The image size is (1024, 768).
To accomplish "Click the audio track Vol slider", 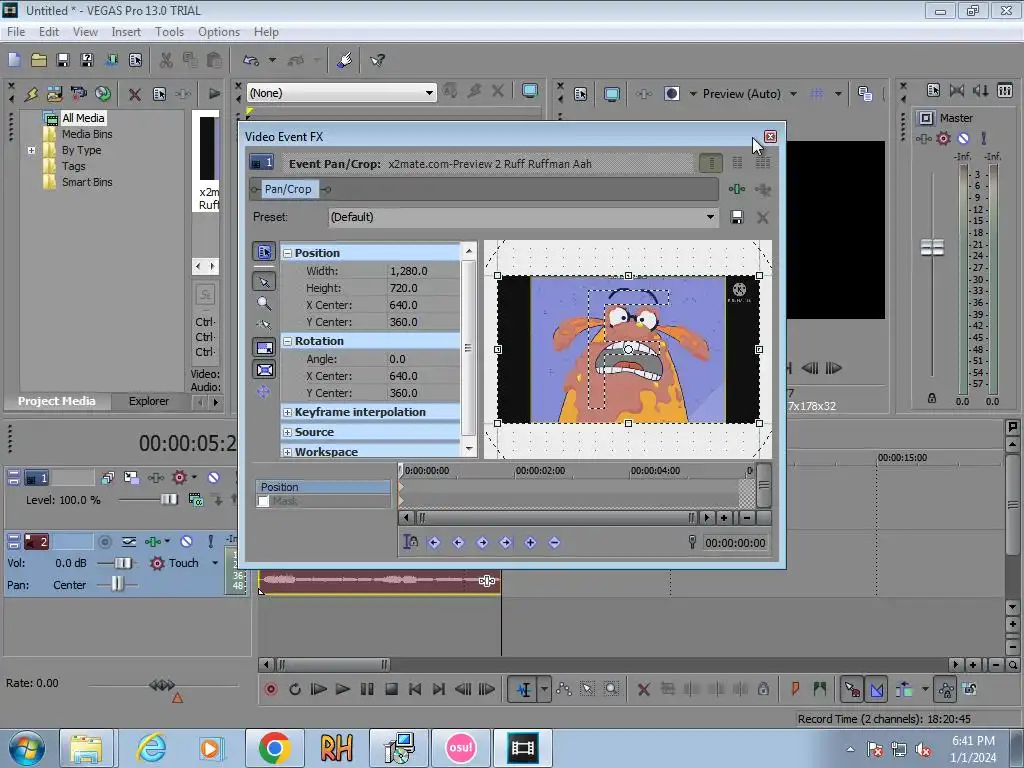I will click(122, 563).
